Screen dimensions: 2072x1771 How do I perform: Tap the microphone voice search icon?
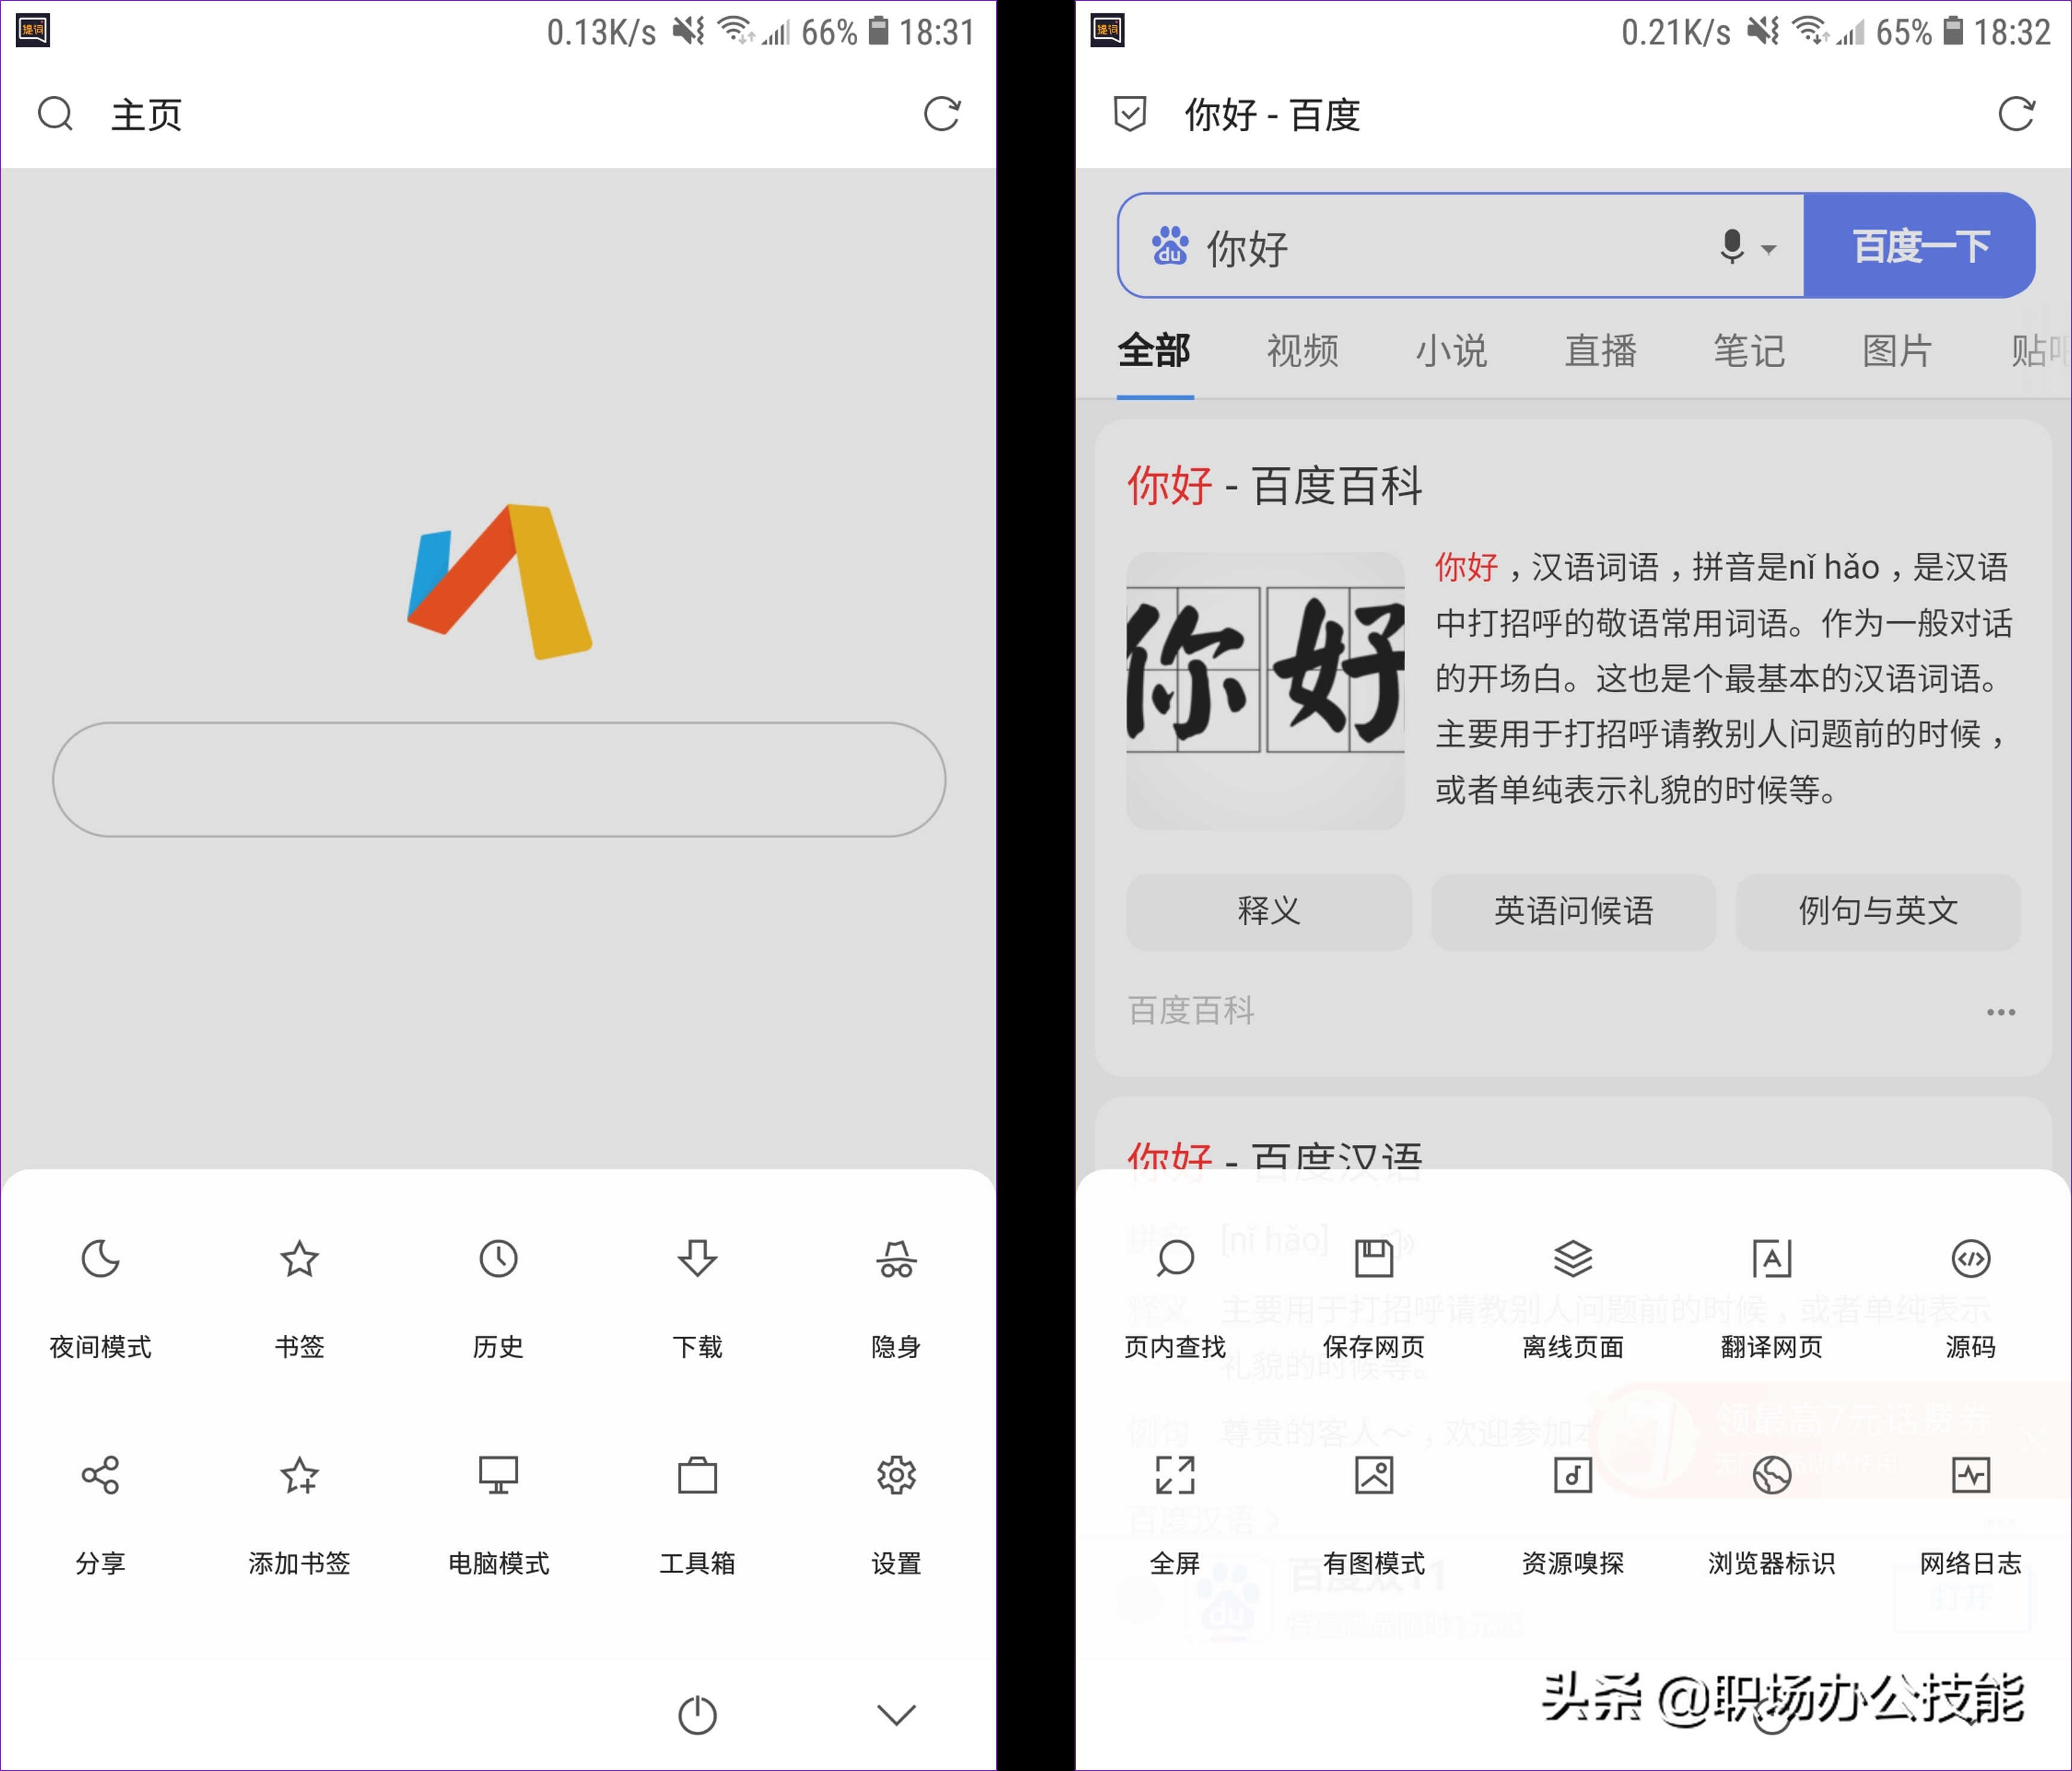[x=1732, y=246]
